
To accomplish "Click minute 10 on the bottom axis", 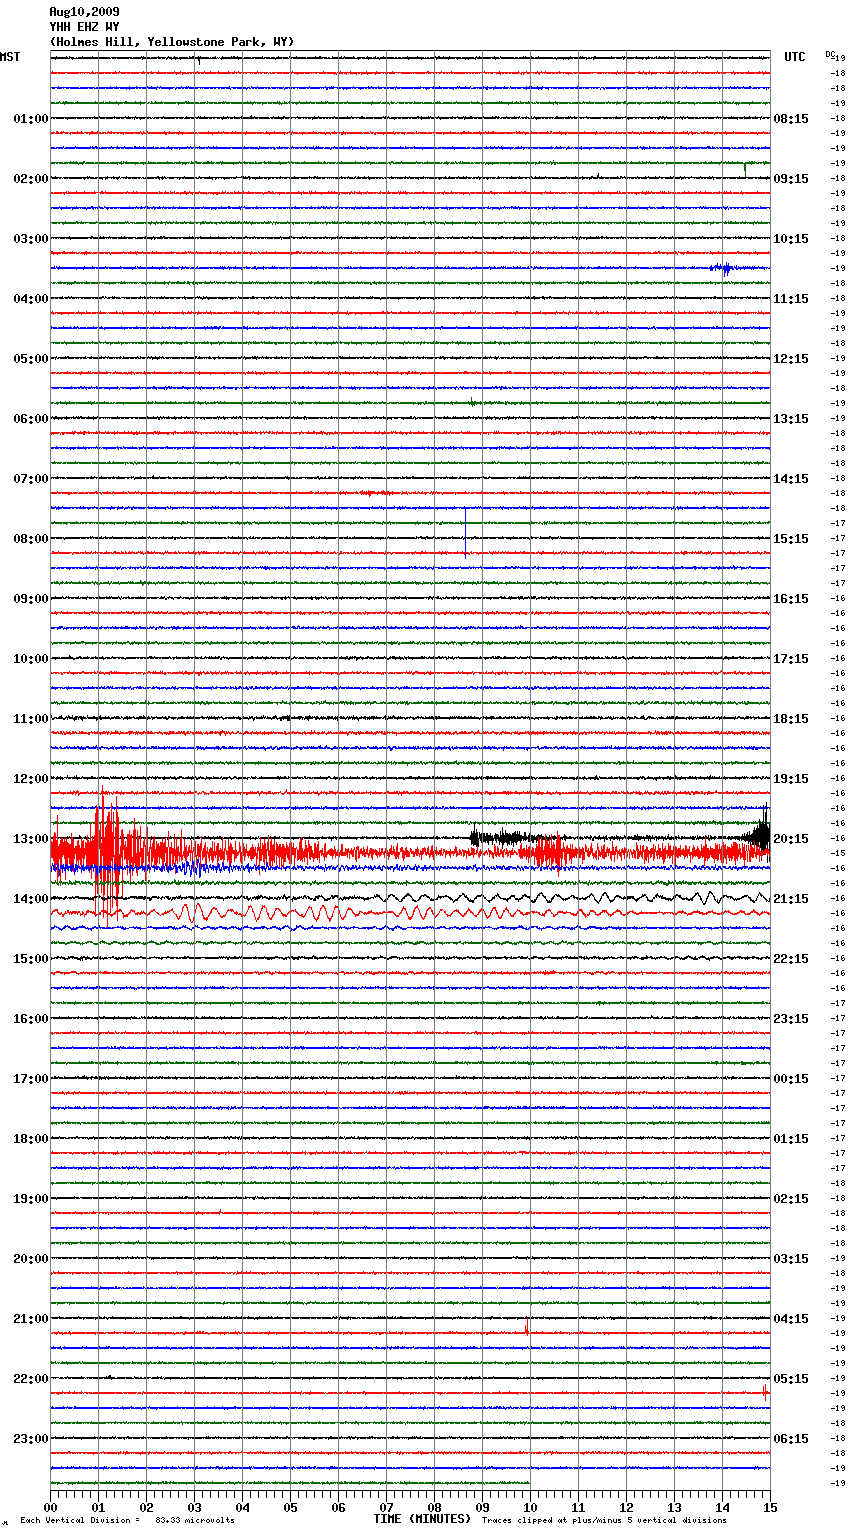I will [530, 1507].
